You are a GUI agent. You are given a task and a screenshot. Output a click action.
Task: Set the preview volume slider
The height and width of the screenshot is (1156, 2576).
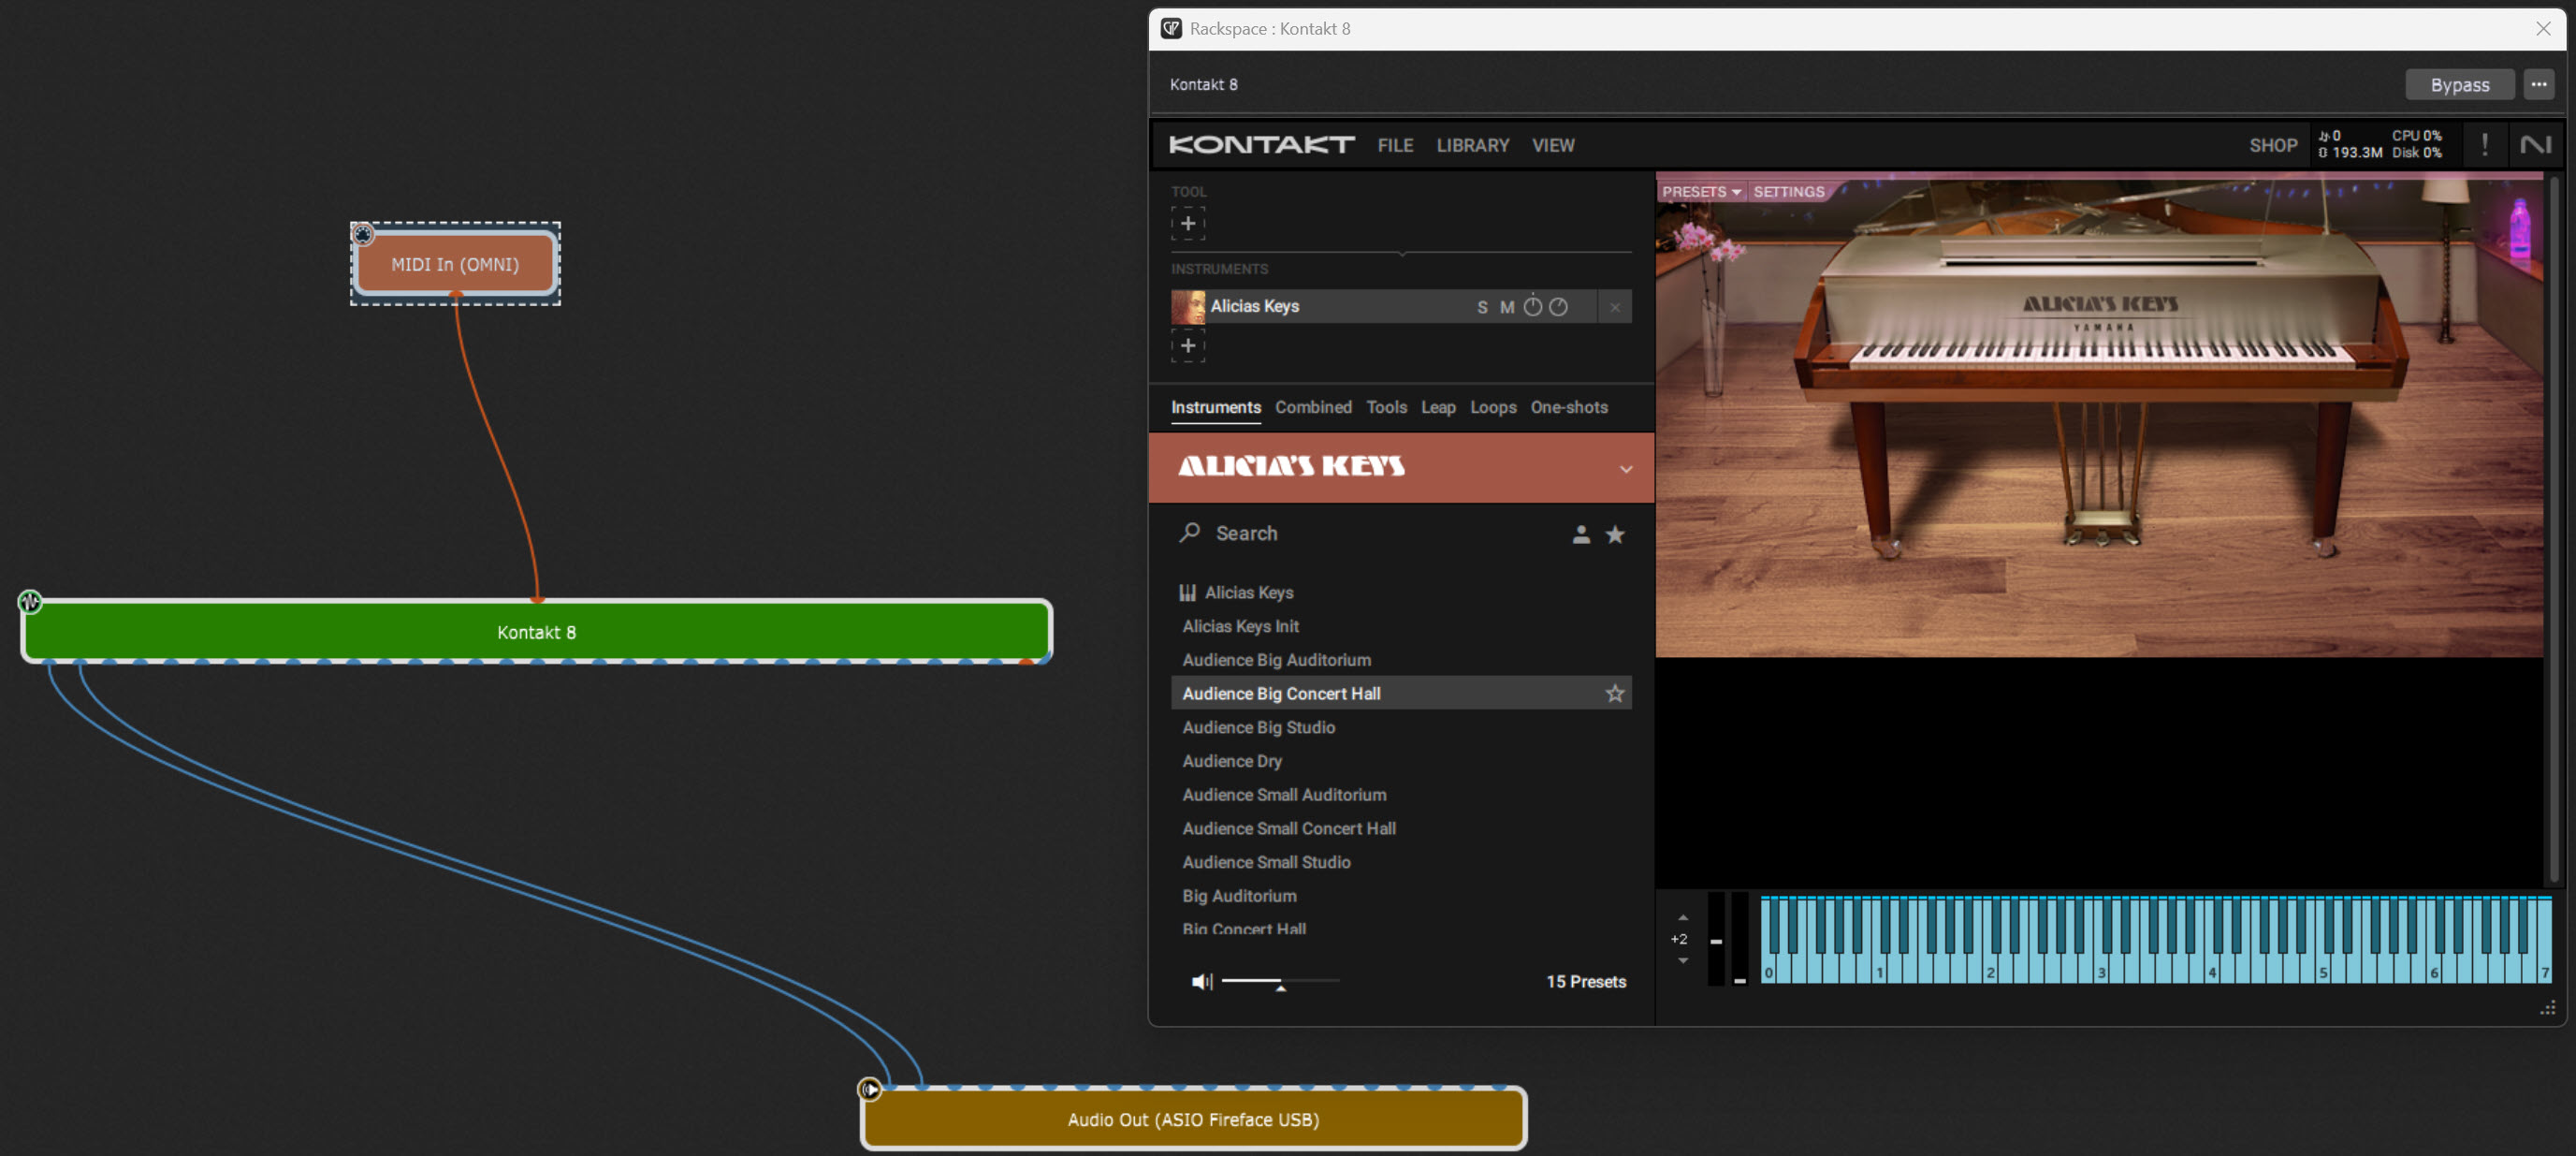tap(1280, 982)
